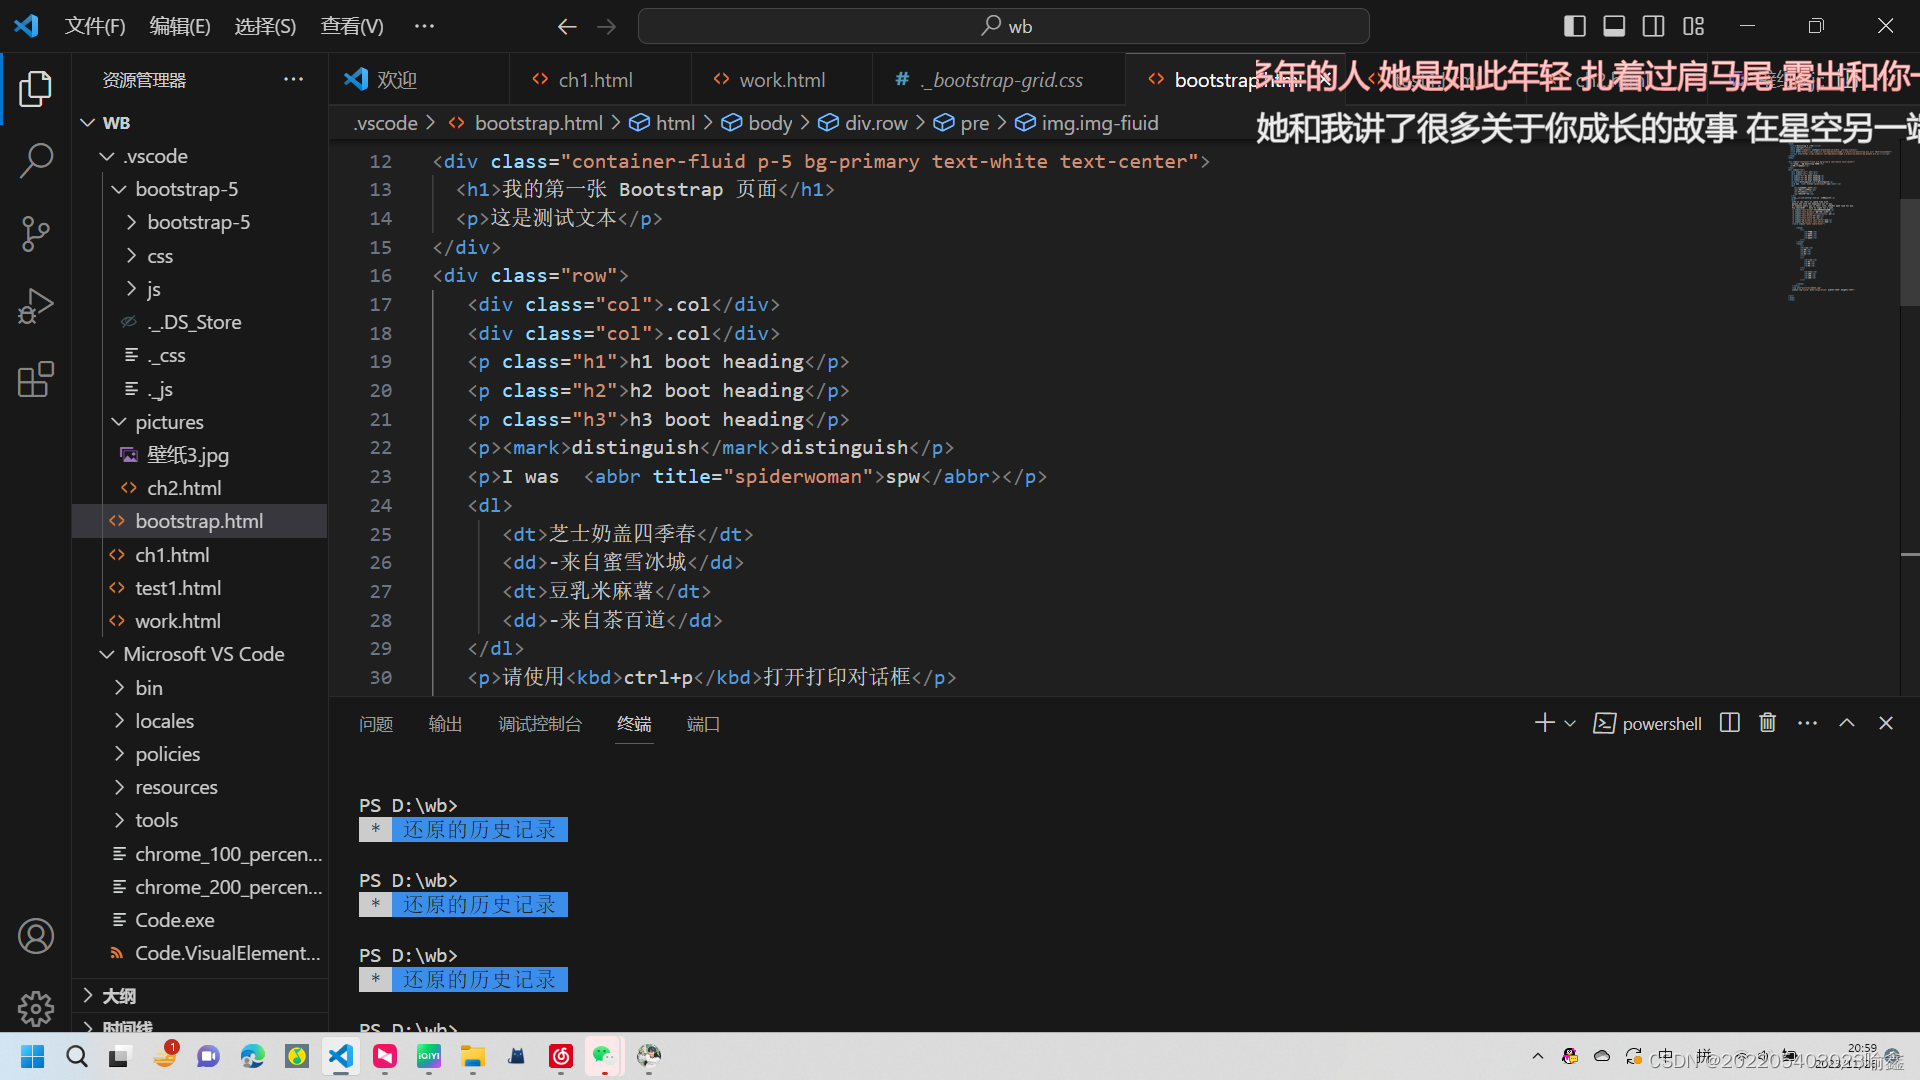Toggle primary sidebar visibility
This screenshot has width=1920, height=1080.
[x=1574, y=26]
